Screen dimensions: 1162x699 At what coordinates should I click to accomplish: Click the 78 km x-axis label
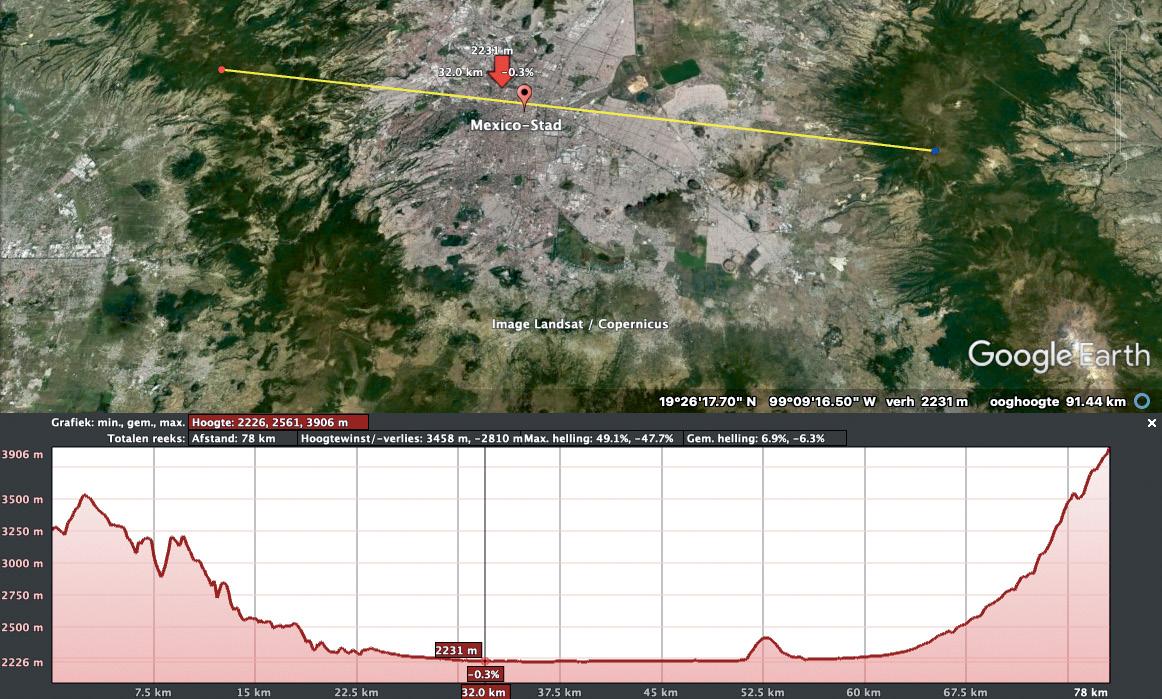(x=1092, y=692)
